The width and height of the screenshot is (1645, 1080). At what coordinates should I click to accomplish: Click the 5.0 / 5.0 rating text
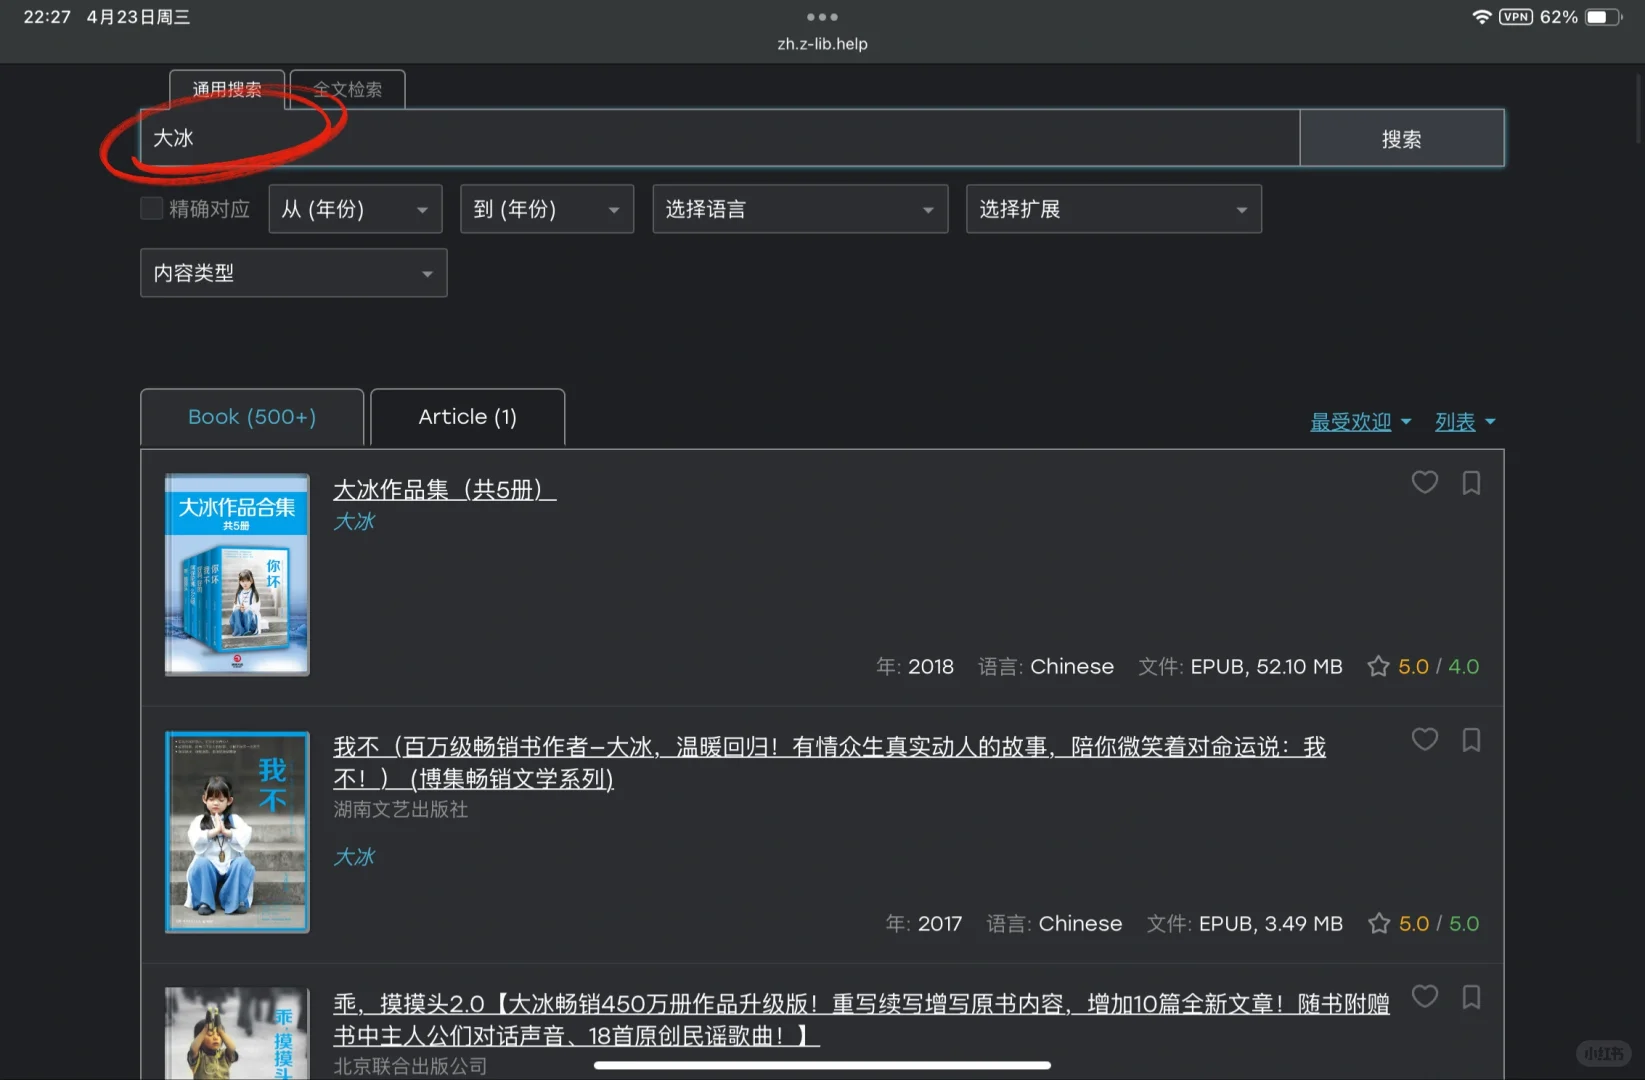tap(1438, 923)
